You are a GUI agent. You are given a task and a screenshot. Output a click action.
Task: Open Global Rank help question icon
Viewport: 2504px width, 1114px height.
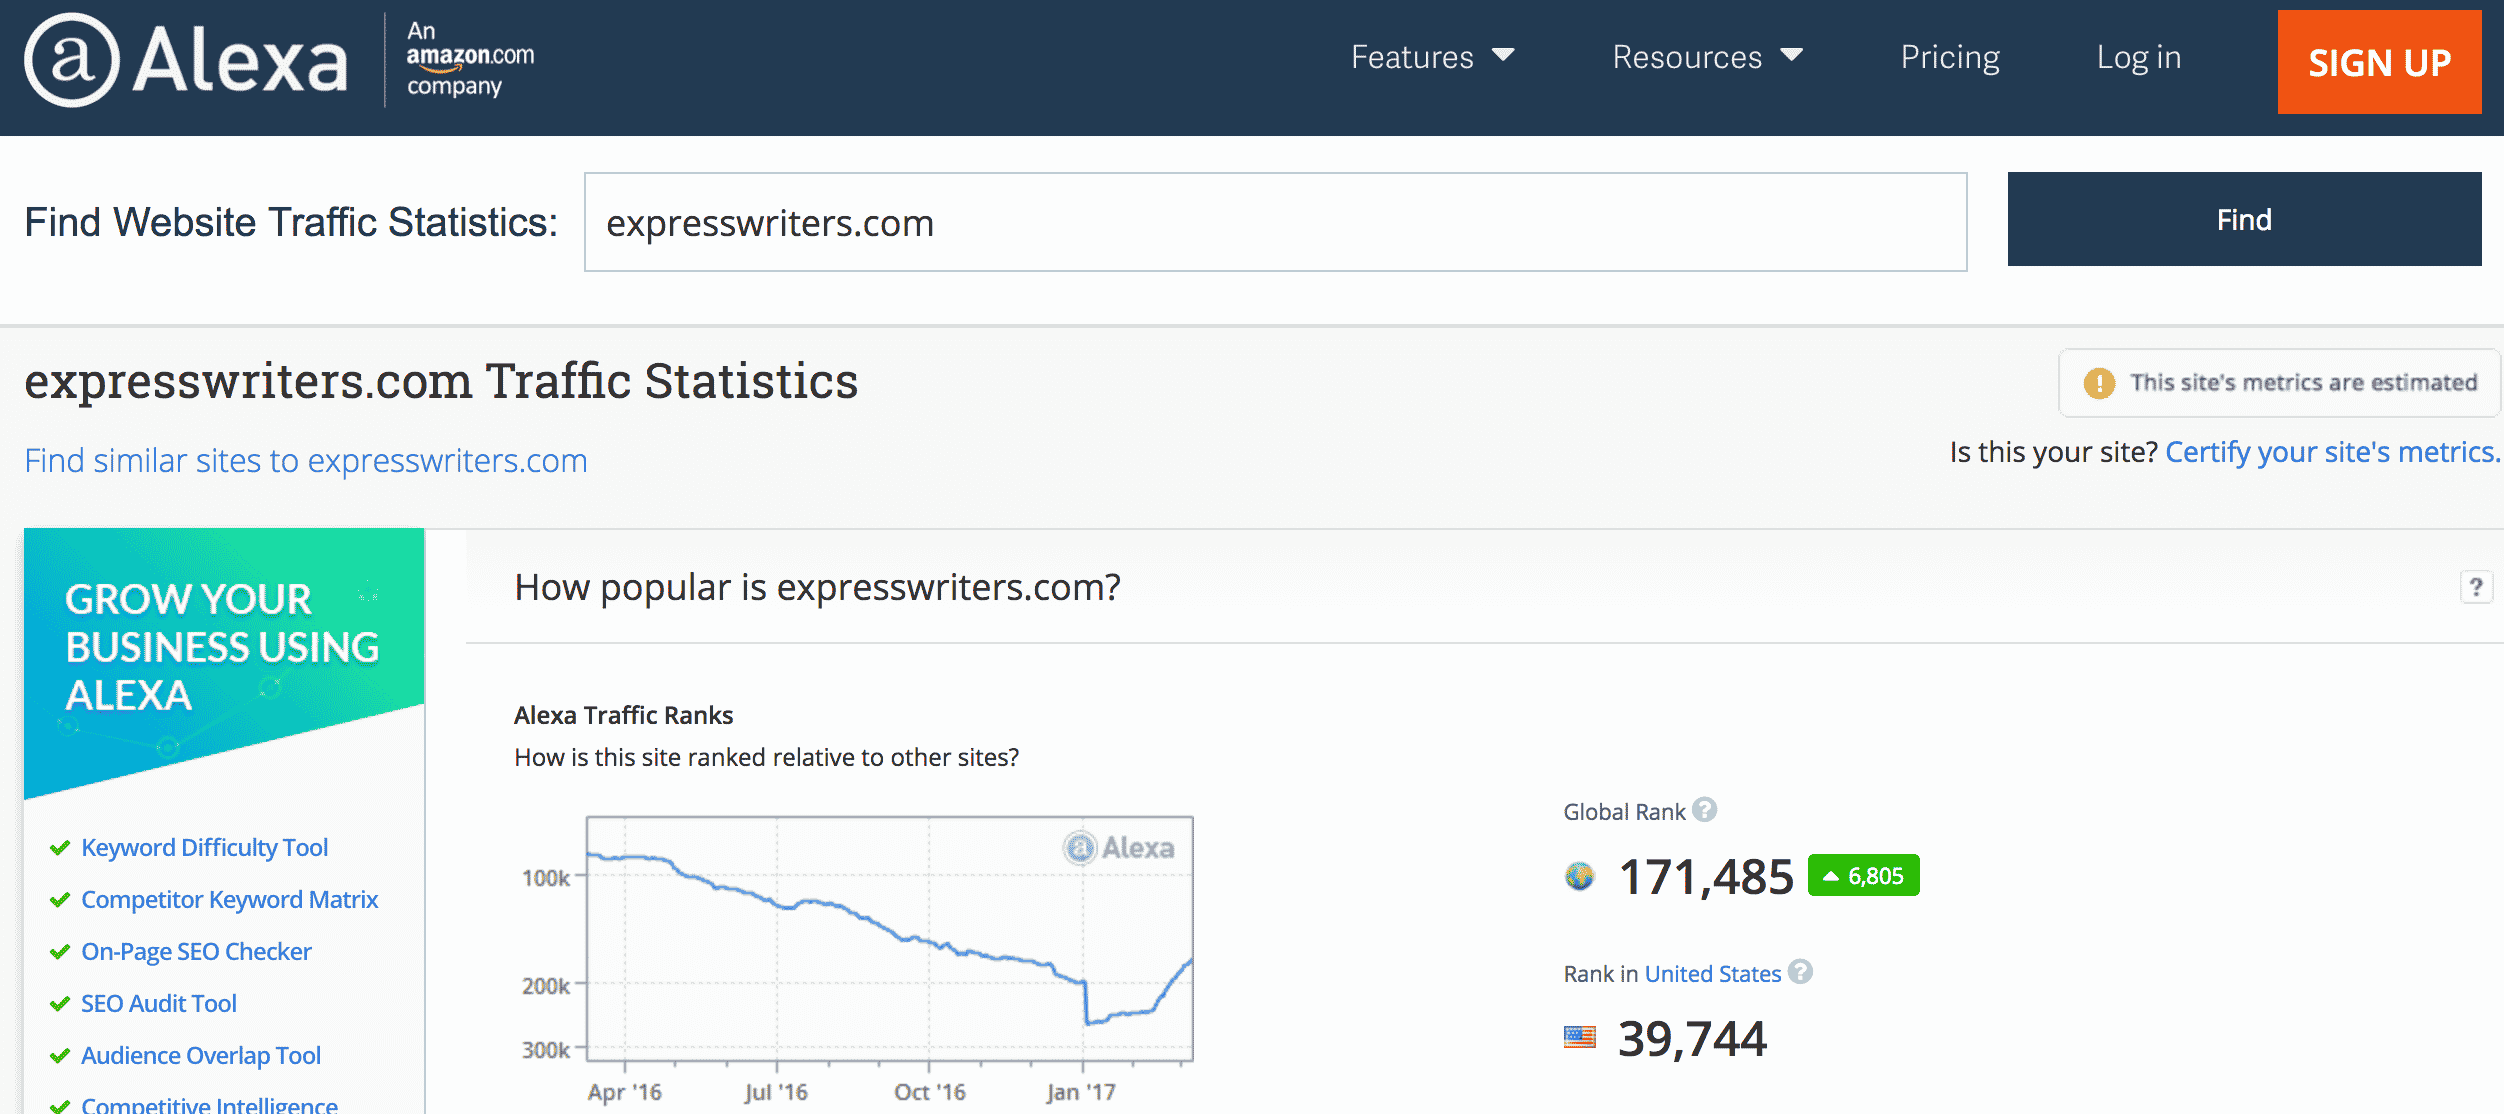1705,809
